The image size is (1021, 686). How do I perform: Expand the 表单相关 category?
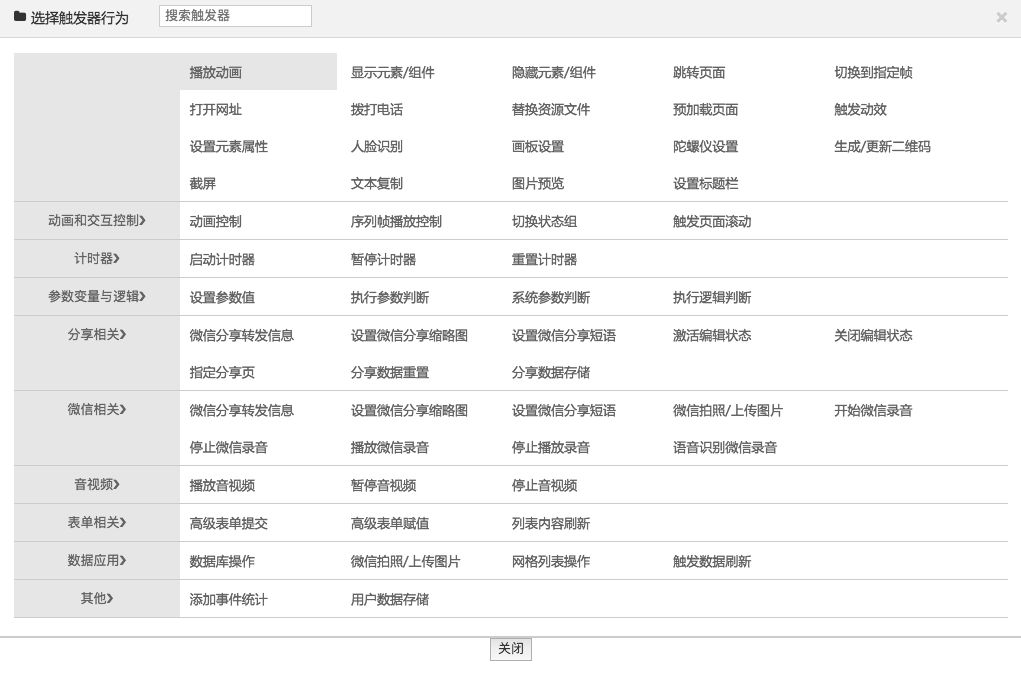click(96, 523)
